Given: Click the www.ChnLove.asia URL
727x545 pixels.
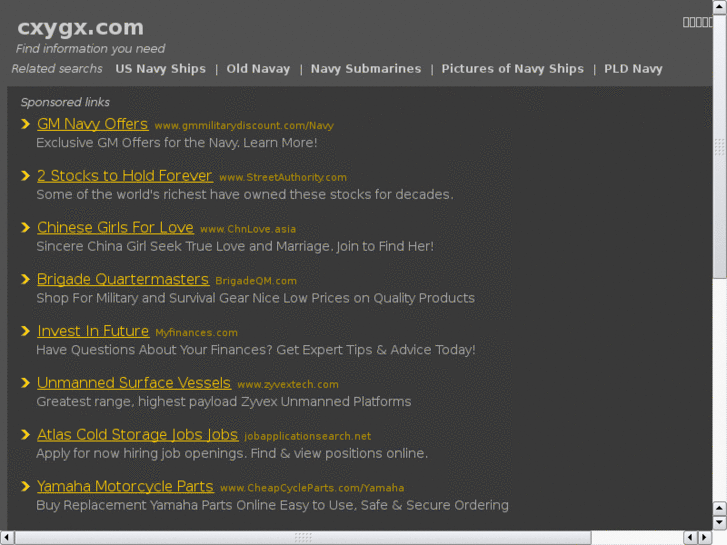Looking at the screenshot, I should (x=248, y=229).
